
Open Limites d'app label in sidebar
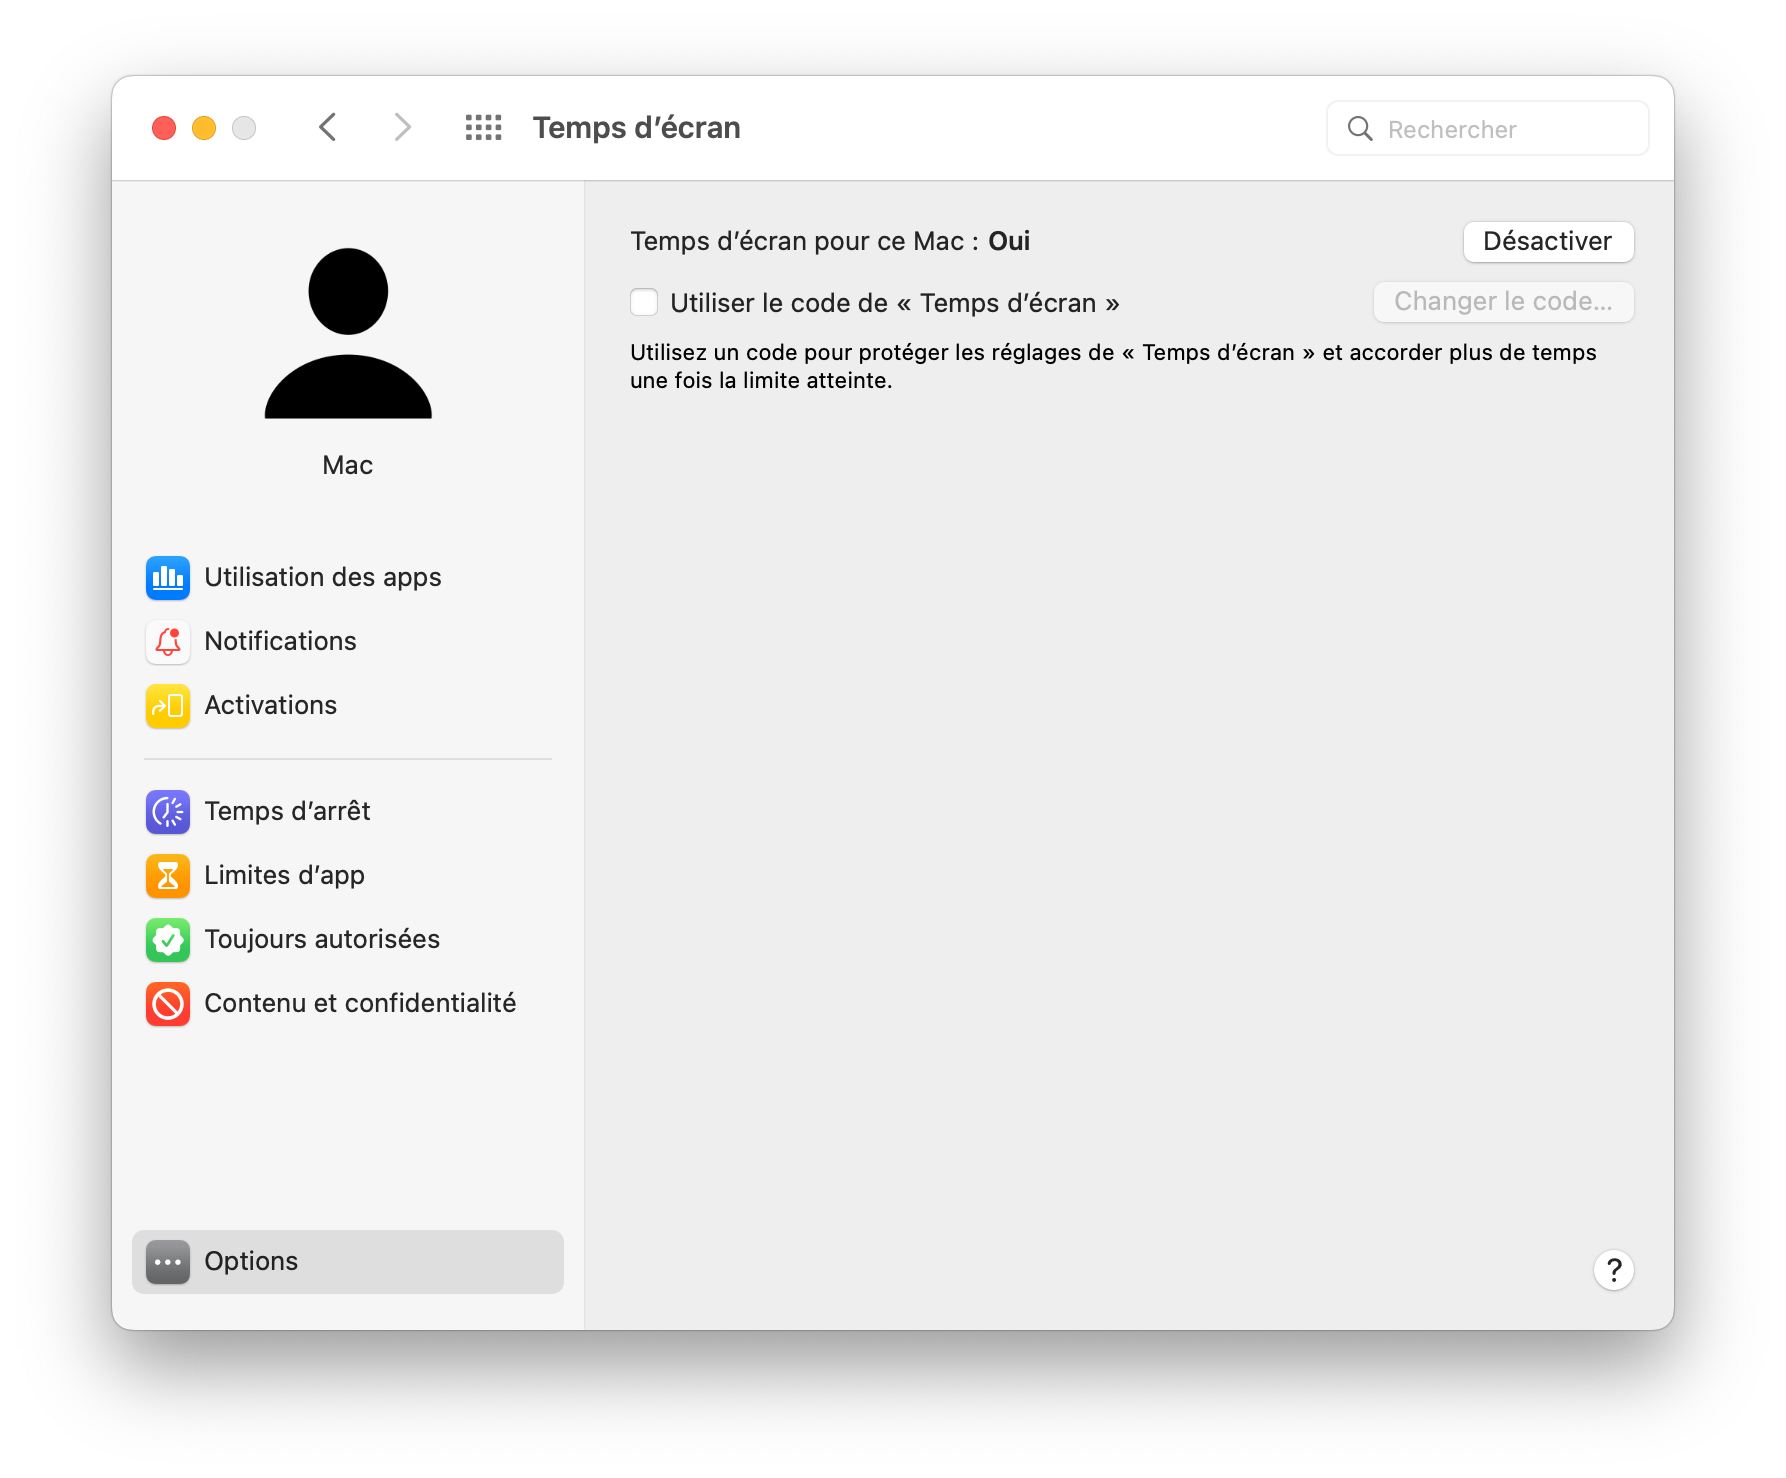point(285,876)
